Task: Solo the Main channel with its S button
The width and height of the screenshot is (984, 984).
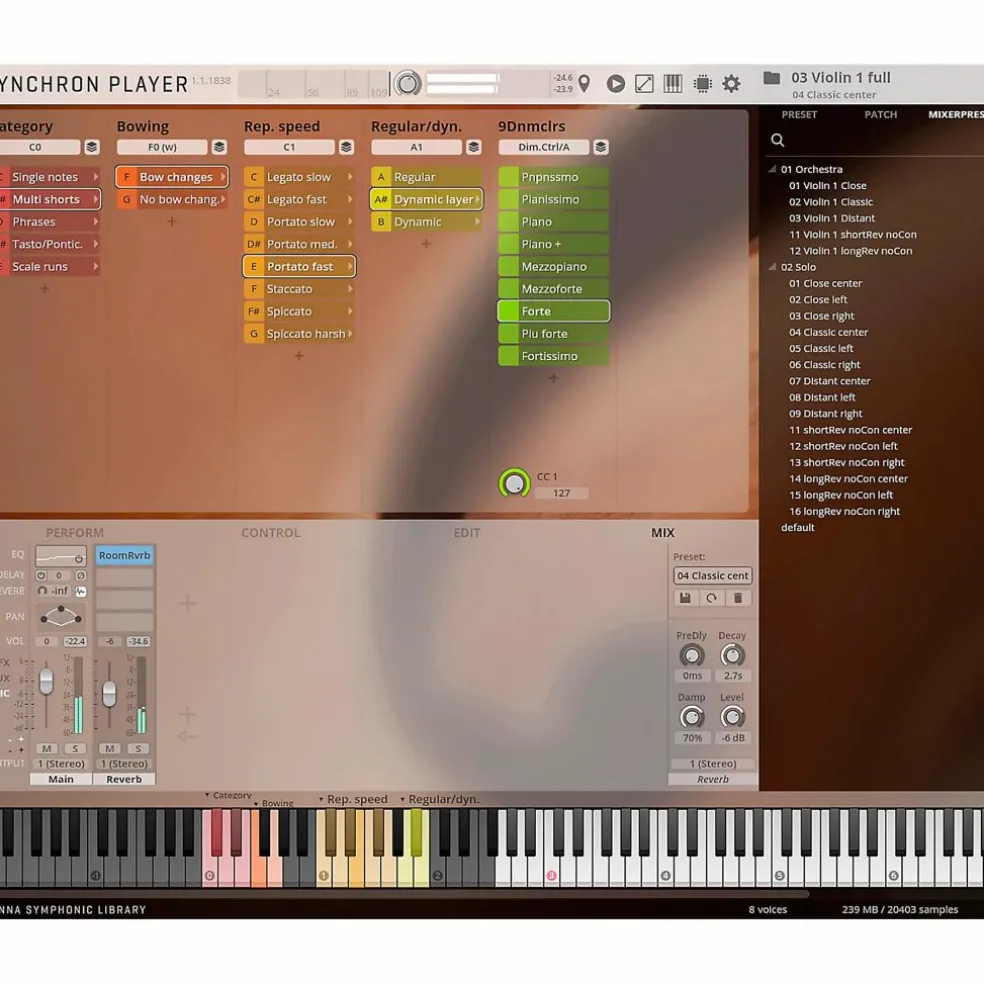Action: [x=75, y=748]
